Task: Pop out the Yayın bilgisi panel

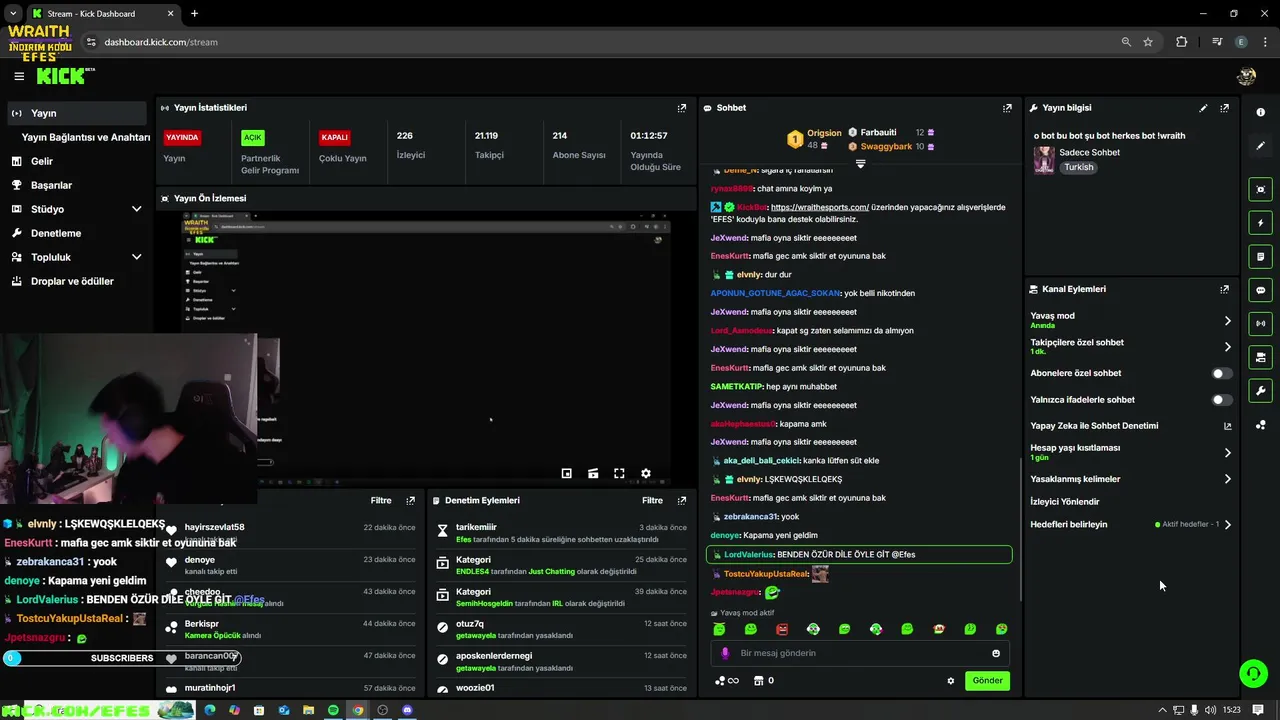Action: coord(1224,108)
